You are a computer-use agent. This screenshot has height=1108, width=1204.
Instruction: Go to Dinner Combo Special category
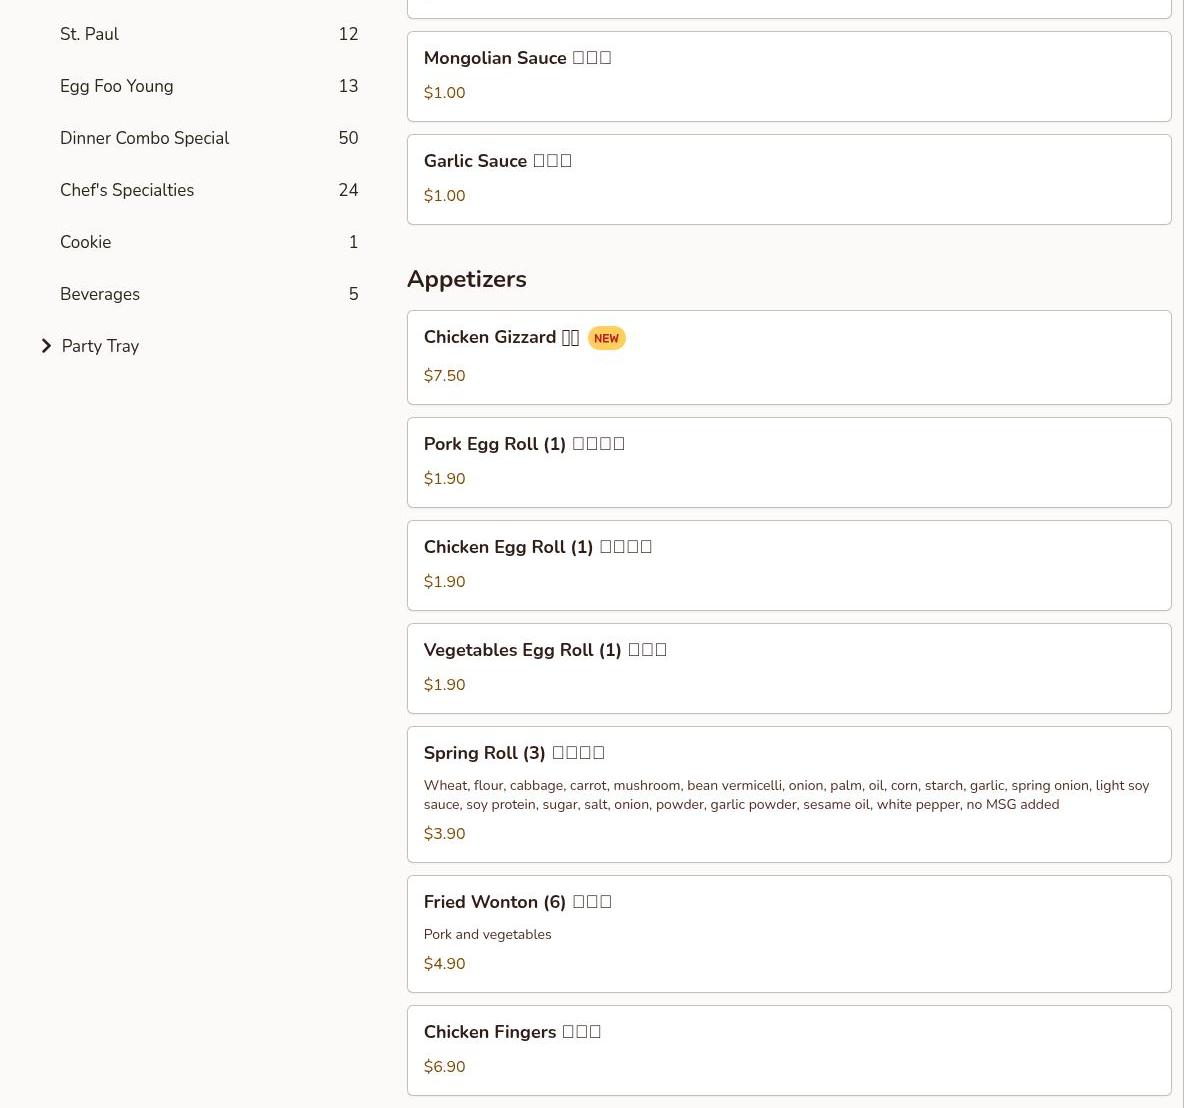[145, 138]
